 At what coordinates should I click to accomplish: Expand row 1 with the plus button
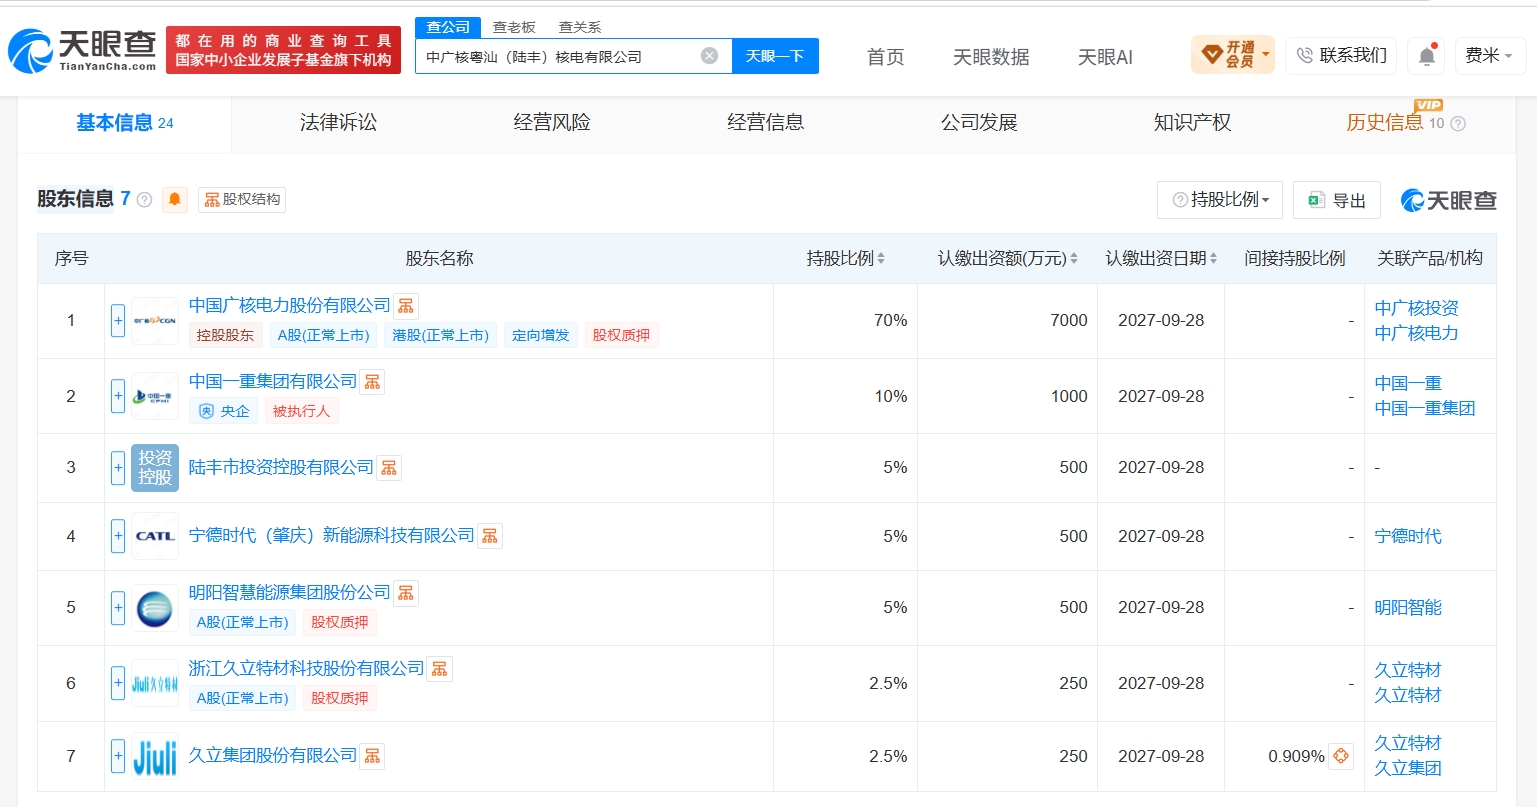coord(118,321)
